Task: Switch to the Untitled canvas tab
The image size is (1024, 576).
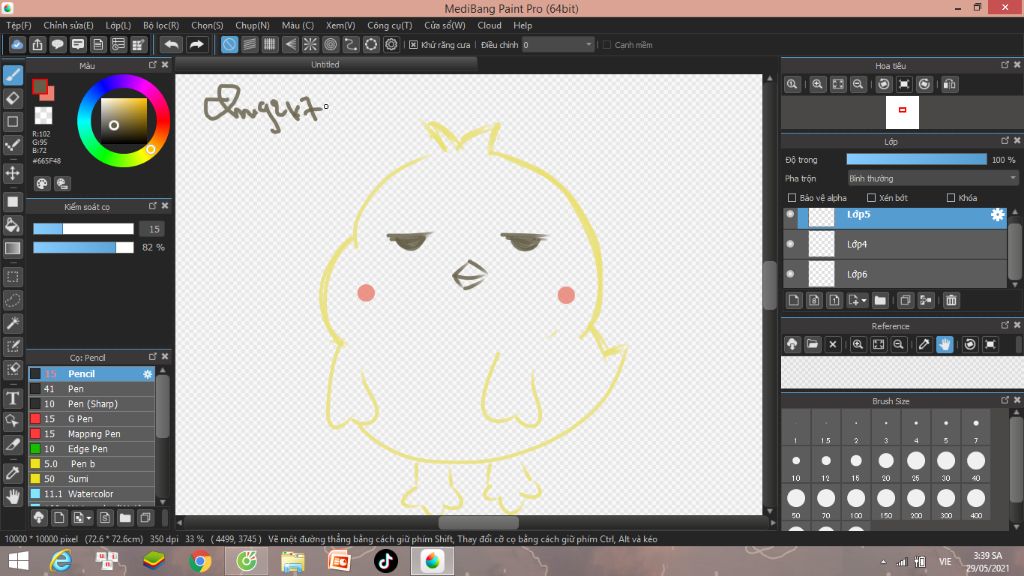Action: (325, 65)
